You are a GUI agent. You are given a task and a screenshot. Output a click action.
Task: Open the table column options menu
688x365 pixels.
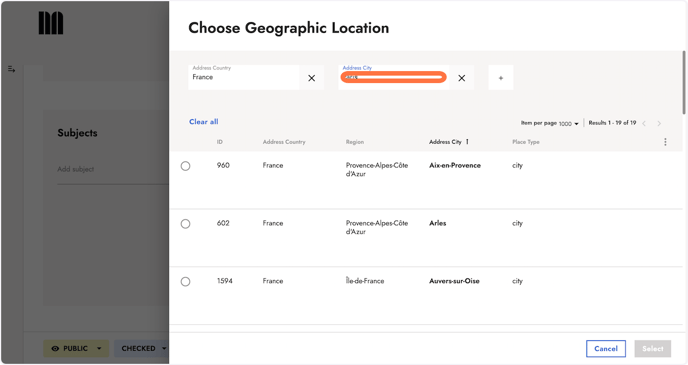point(665,142)
